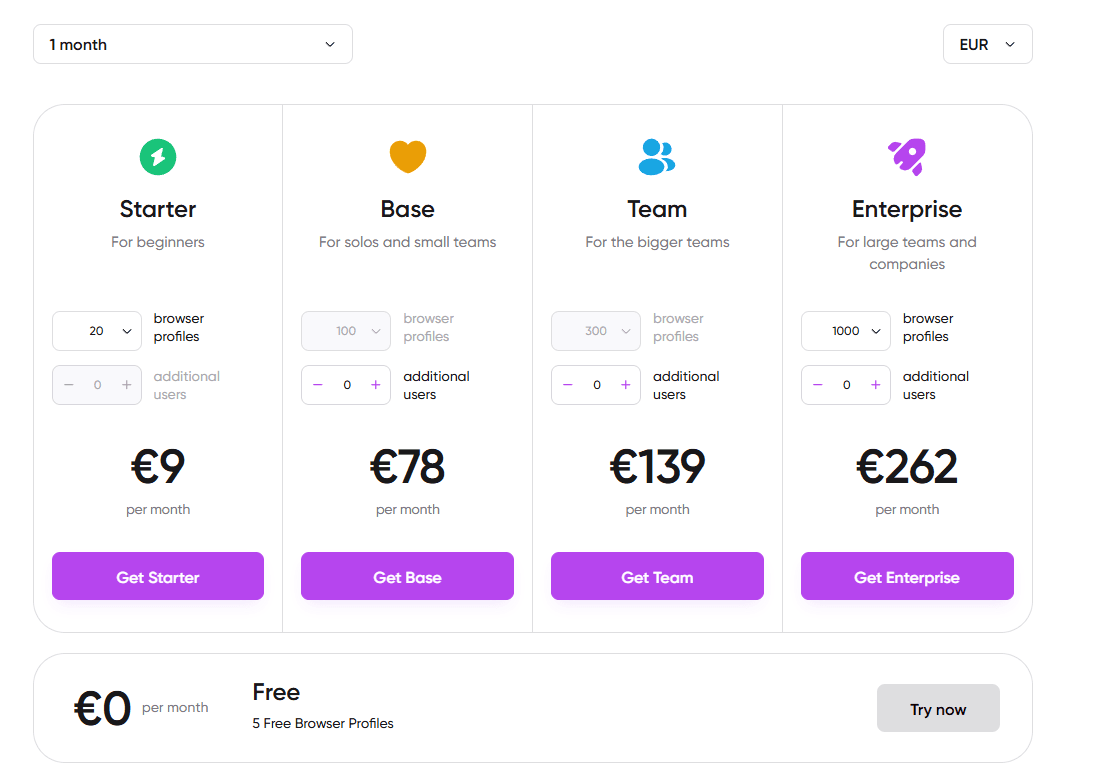This screenshot has width=1103, height=765.
Task: Open the 1 month billing period dropdown
Action: (x=193, y=44)
